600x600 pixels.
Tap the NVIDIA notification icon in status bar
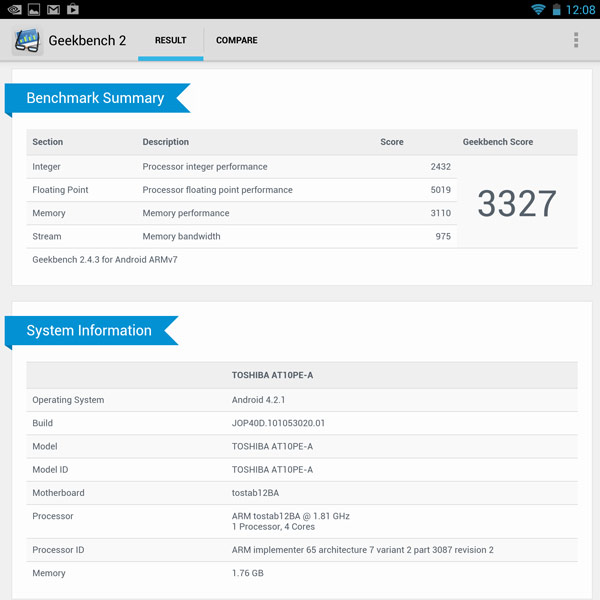pyautogui.click(x=15, y=9)
